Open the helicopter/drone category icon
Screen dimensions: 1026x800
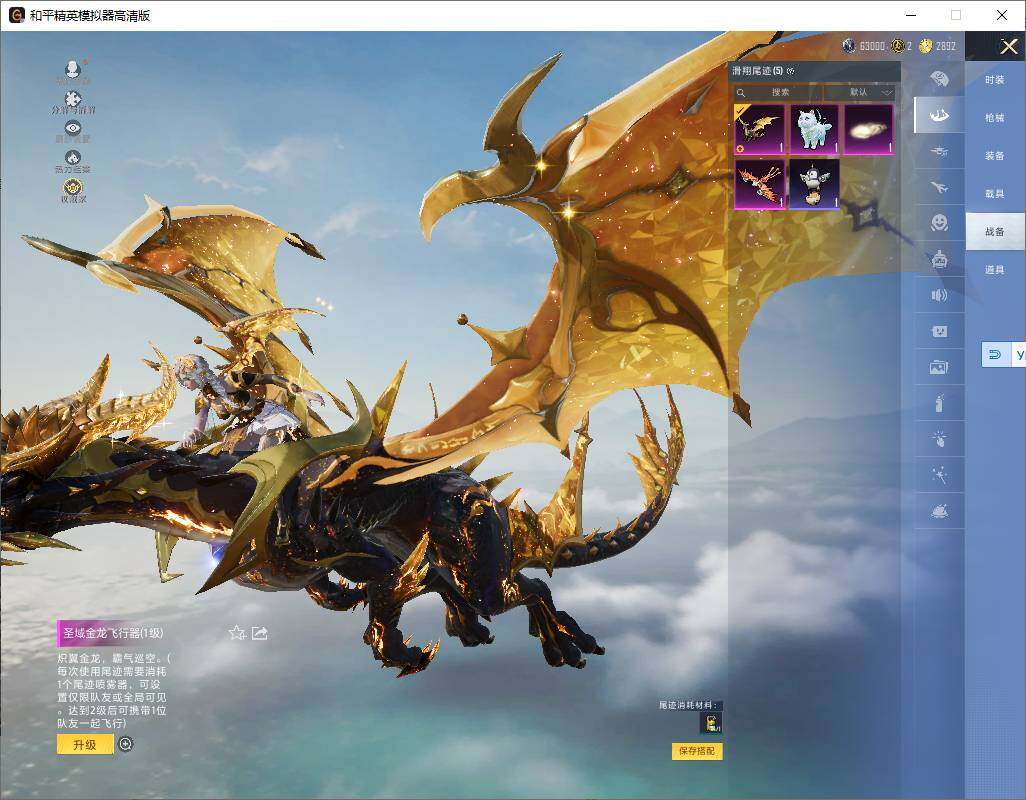point(939,152)
